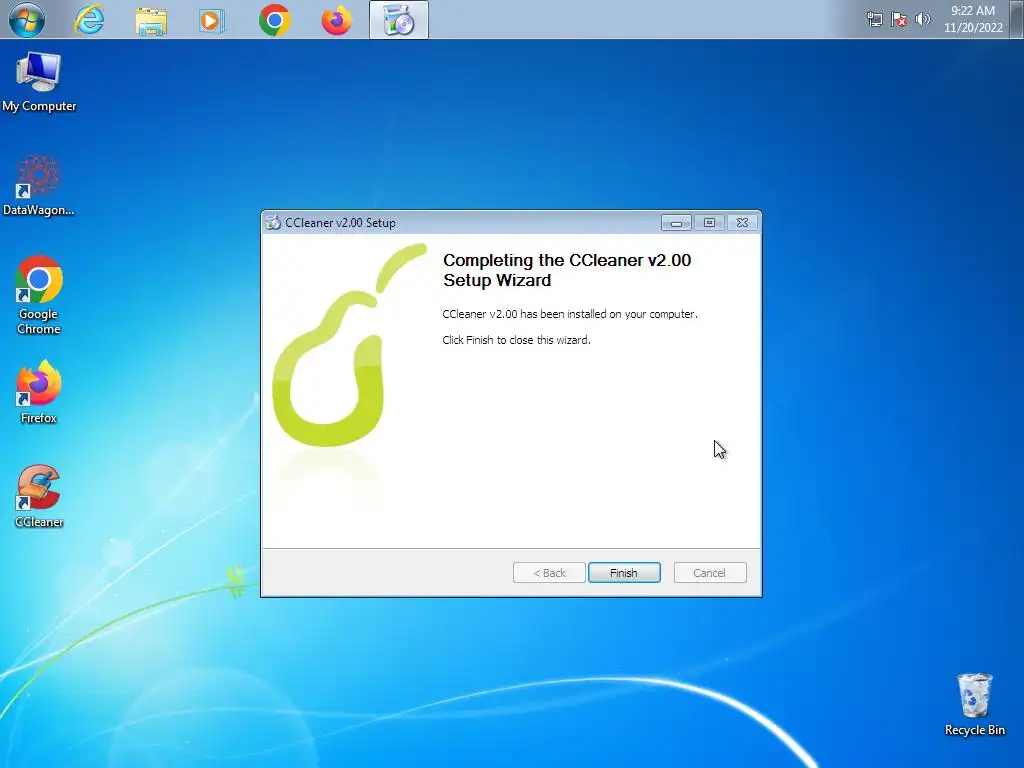The height and width of the screenshot is (768, 1024).
Task: Select the CCleaner Setup taskbar button
Action: (x=398, y=20)
